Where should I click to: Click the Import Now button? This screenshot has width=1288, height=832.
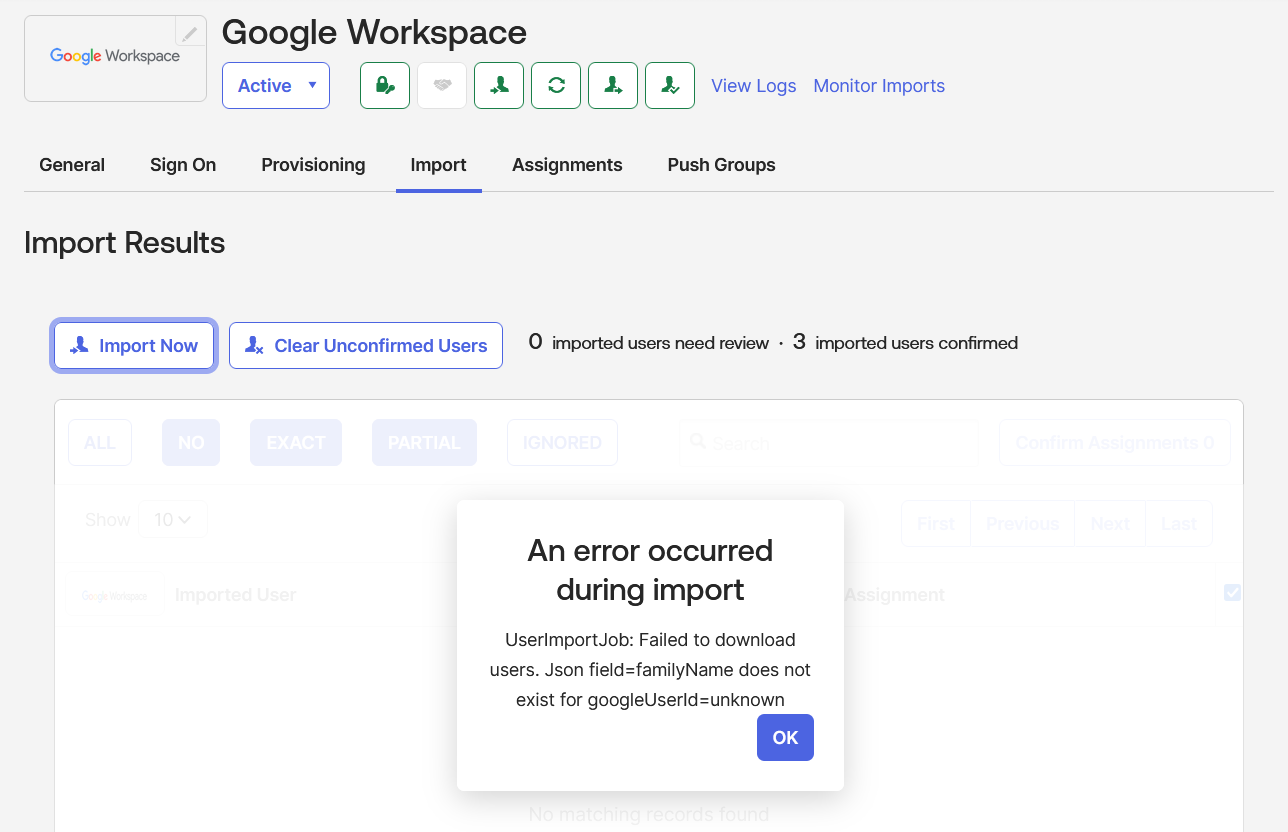[x=134, y=346]
